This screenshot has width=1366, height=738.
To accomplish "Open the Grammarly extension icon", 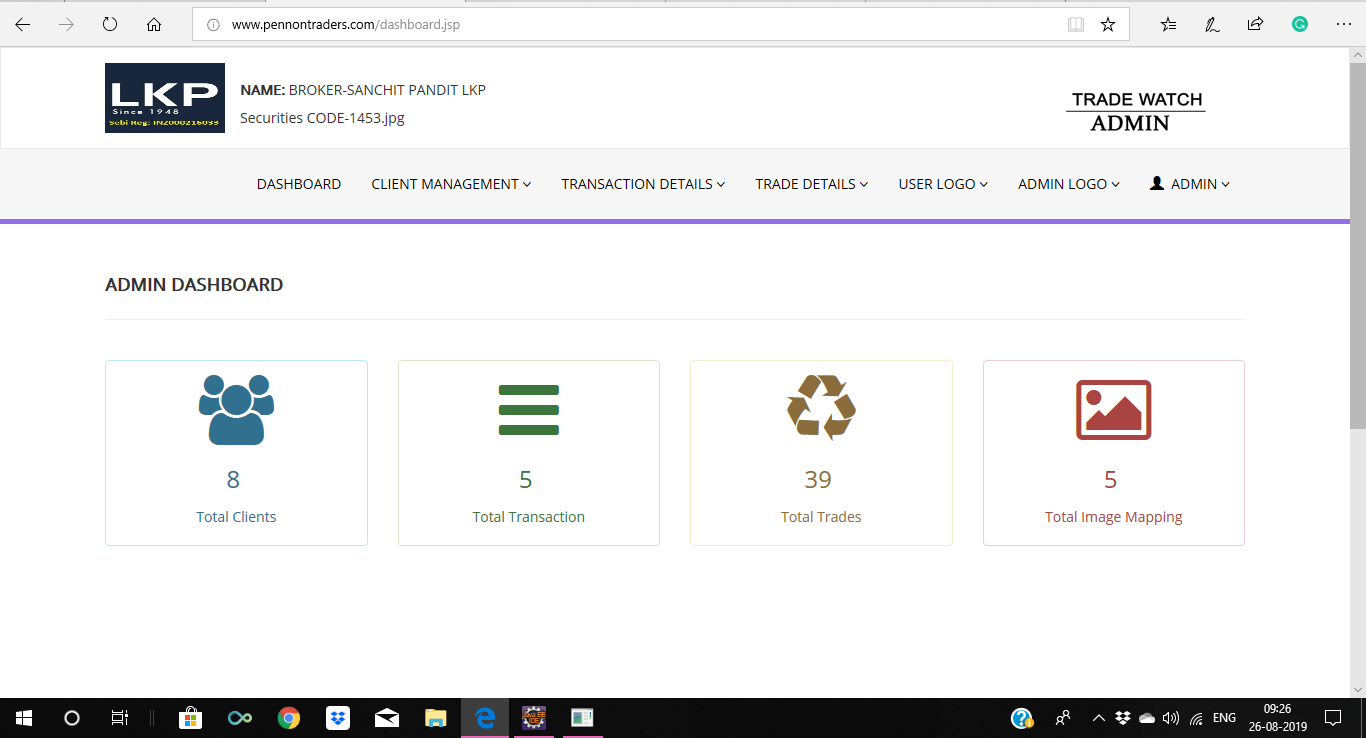I will [x=1299, y=25].
